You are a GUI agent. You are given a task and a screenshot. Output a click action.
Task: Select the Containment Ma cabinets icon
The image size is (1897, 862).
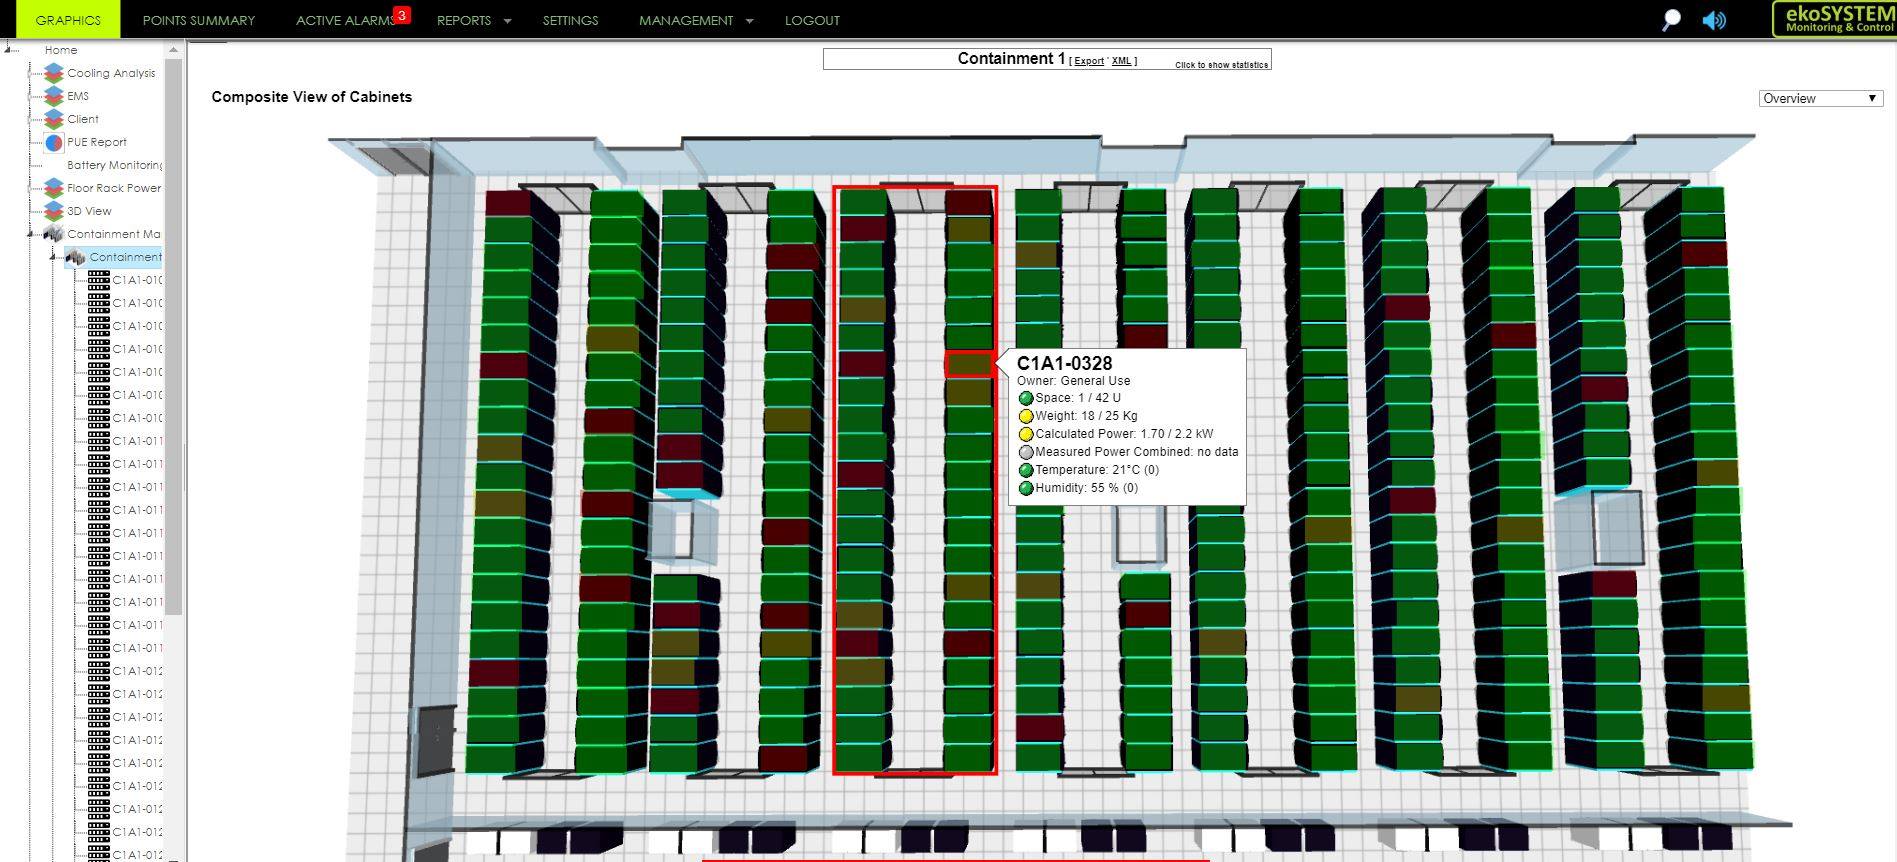[x=54, y=234]
